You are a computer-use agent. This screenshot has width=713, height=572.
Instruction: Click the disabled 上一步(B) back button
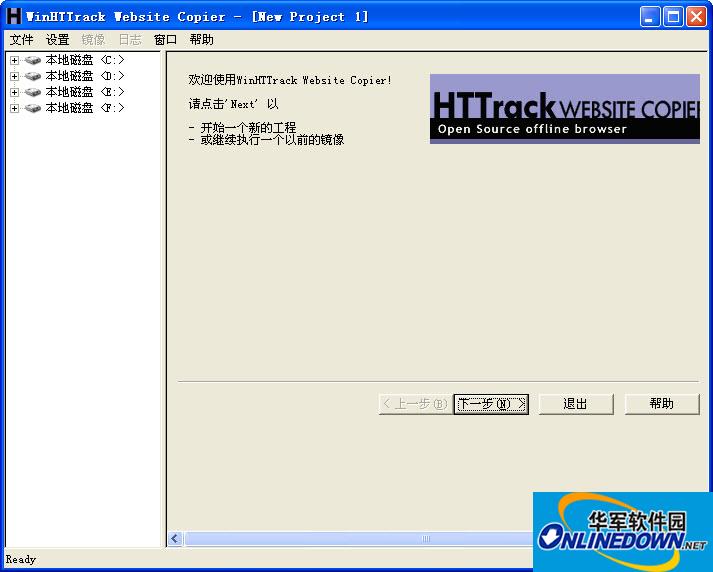click(x=416, y=404)
